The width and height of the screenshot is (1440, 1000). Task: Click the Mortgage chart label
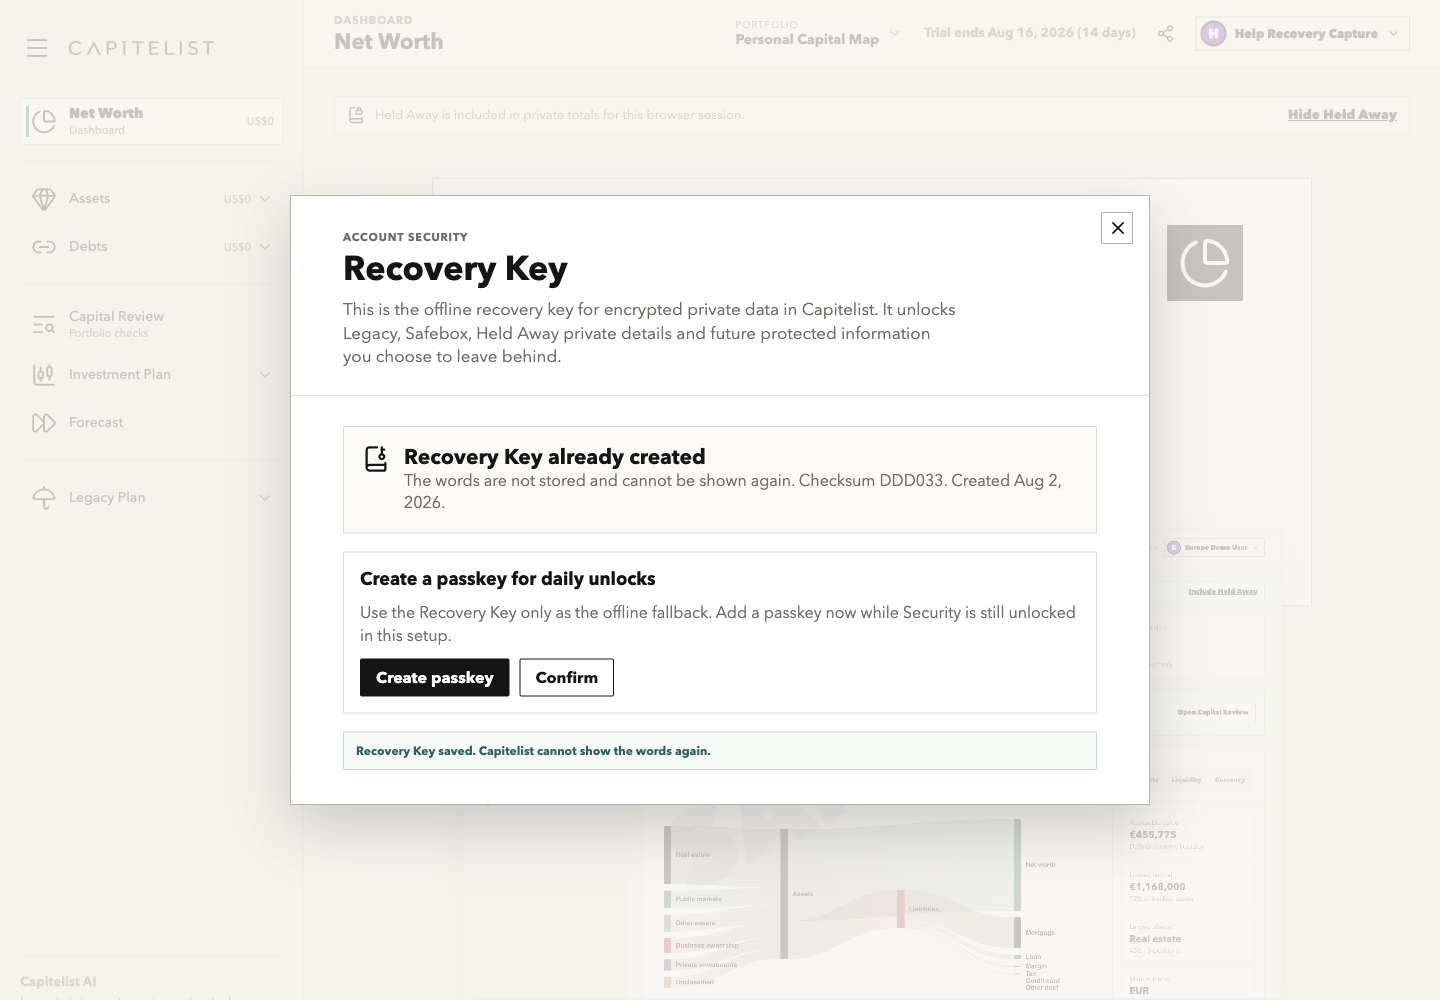coord(1040,933)
